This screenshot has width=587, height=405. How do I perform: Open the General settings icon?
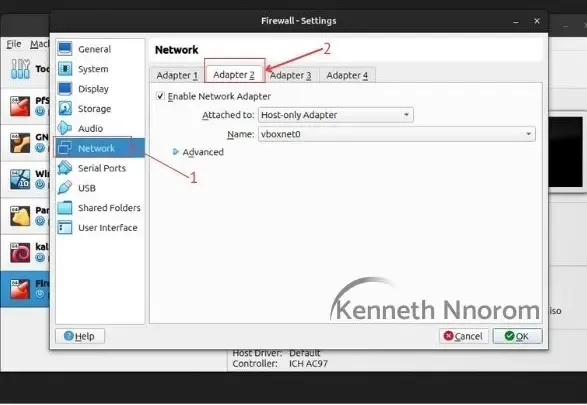pyautogui.click(x=65, y=49)
